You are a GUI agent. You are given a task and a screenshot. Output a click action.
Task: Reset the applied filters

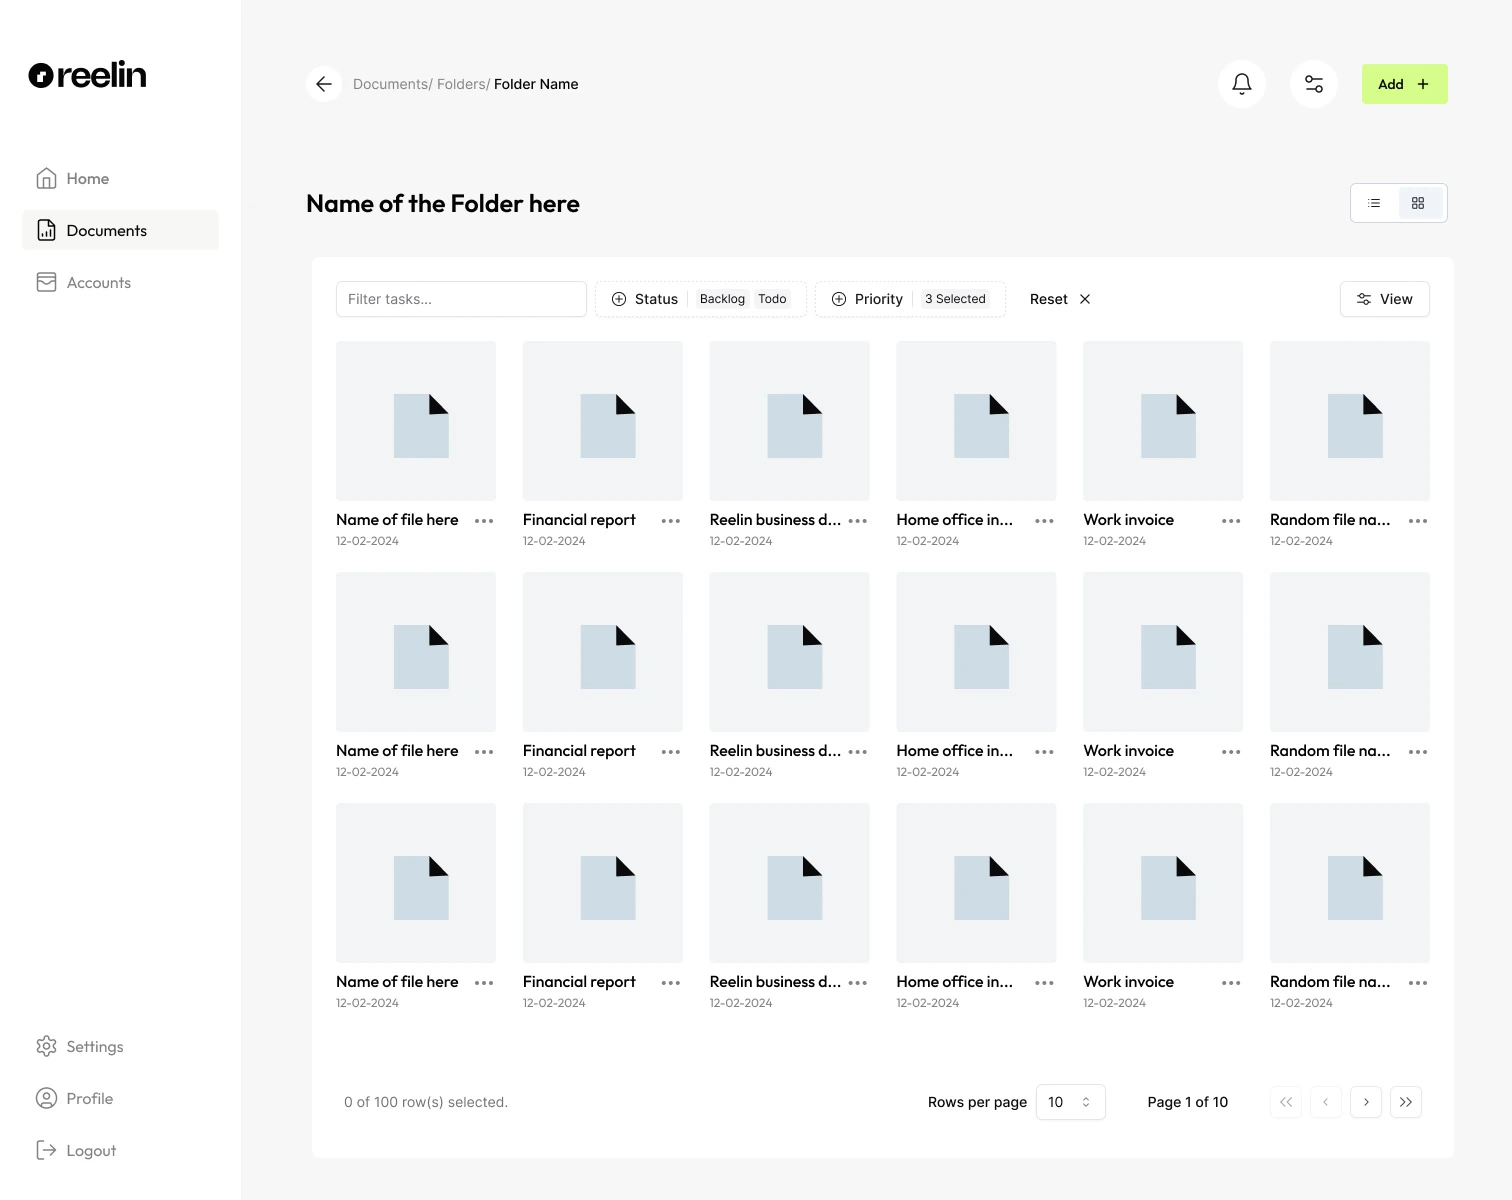1060,299
